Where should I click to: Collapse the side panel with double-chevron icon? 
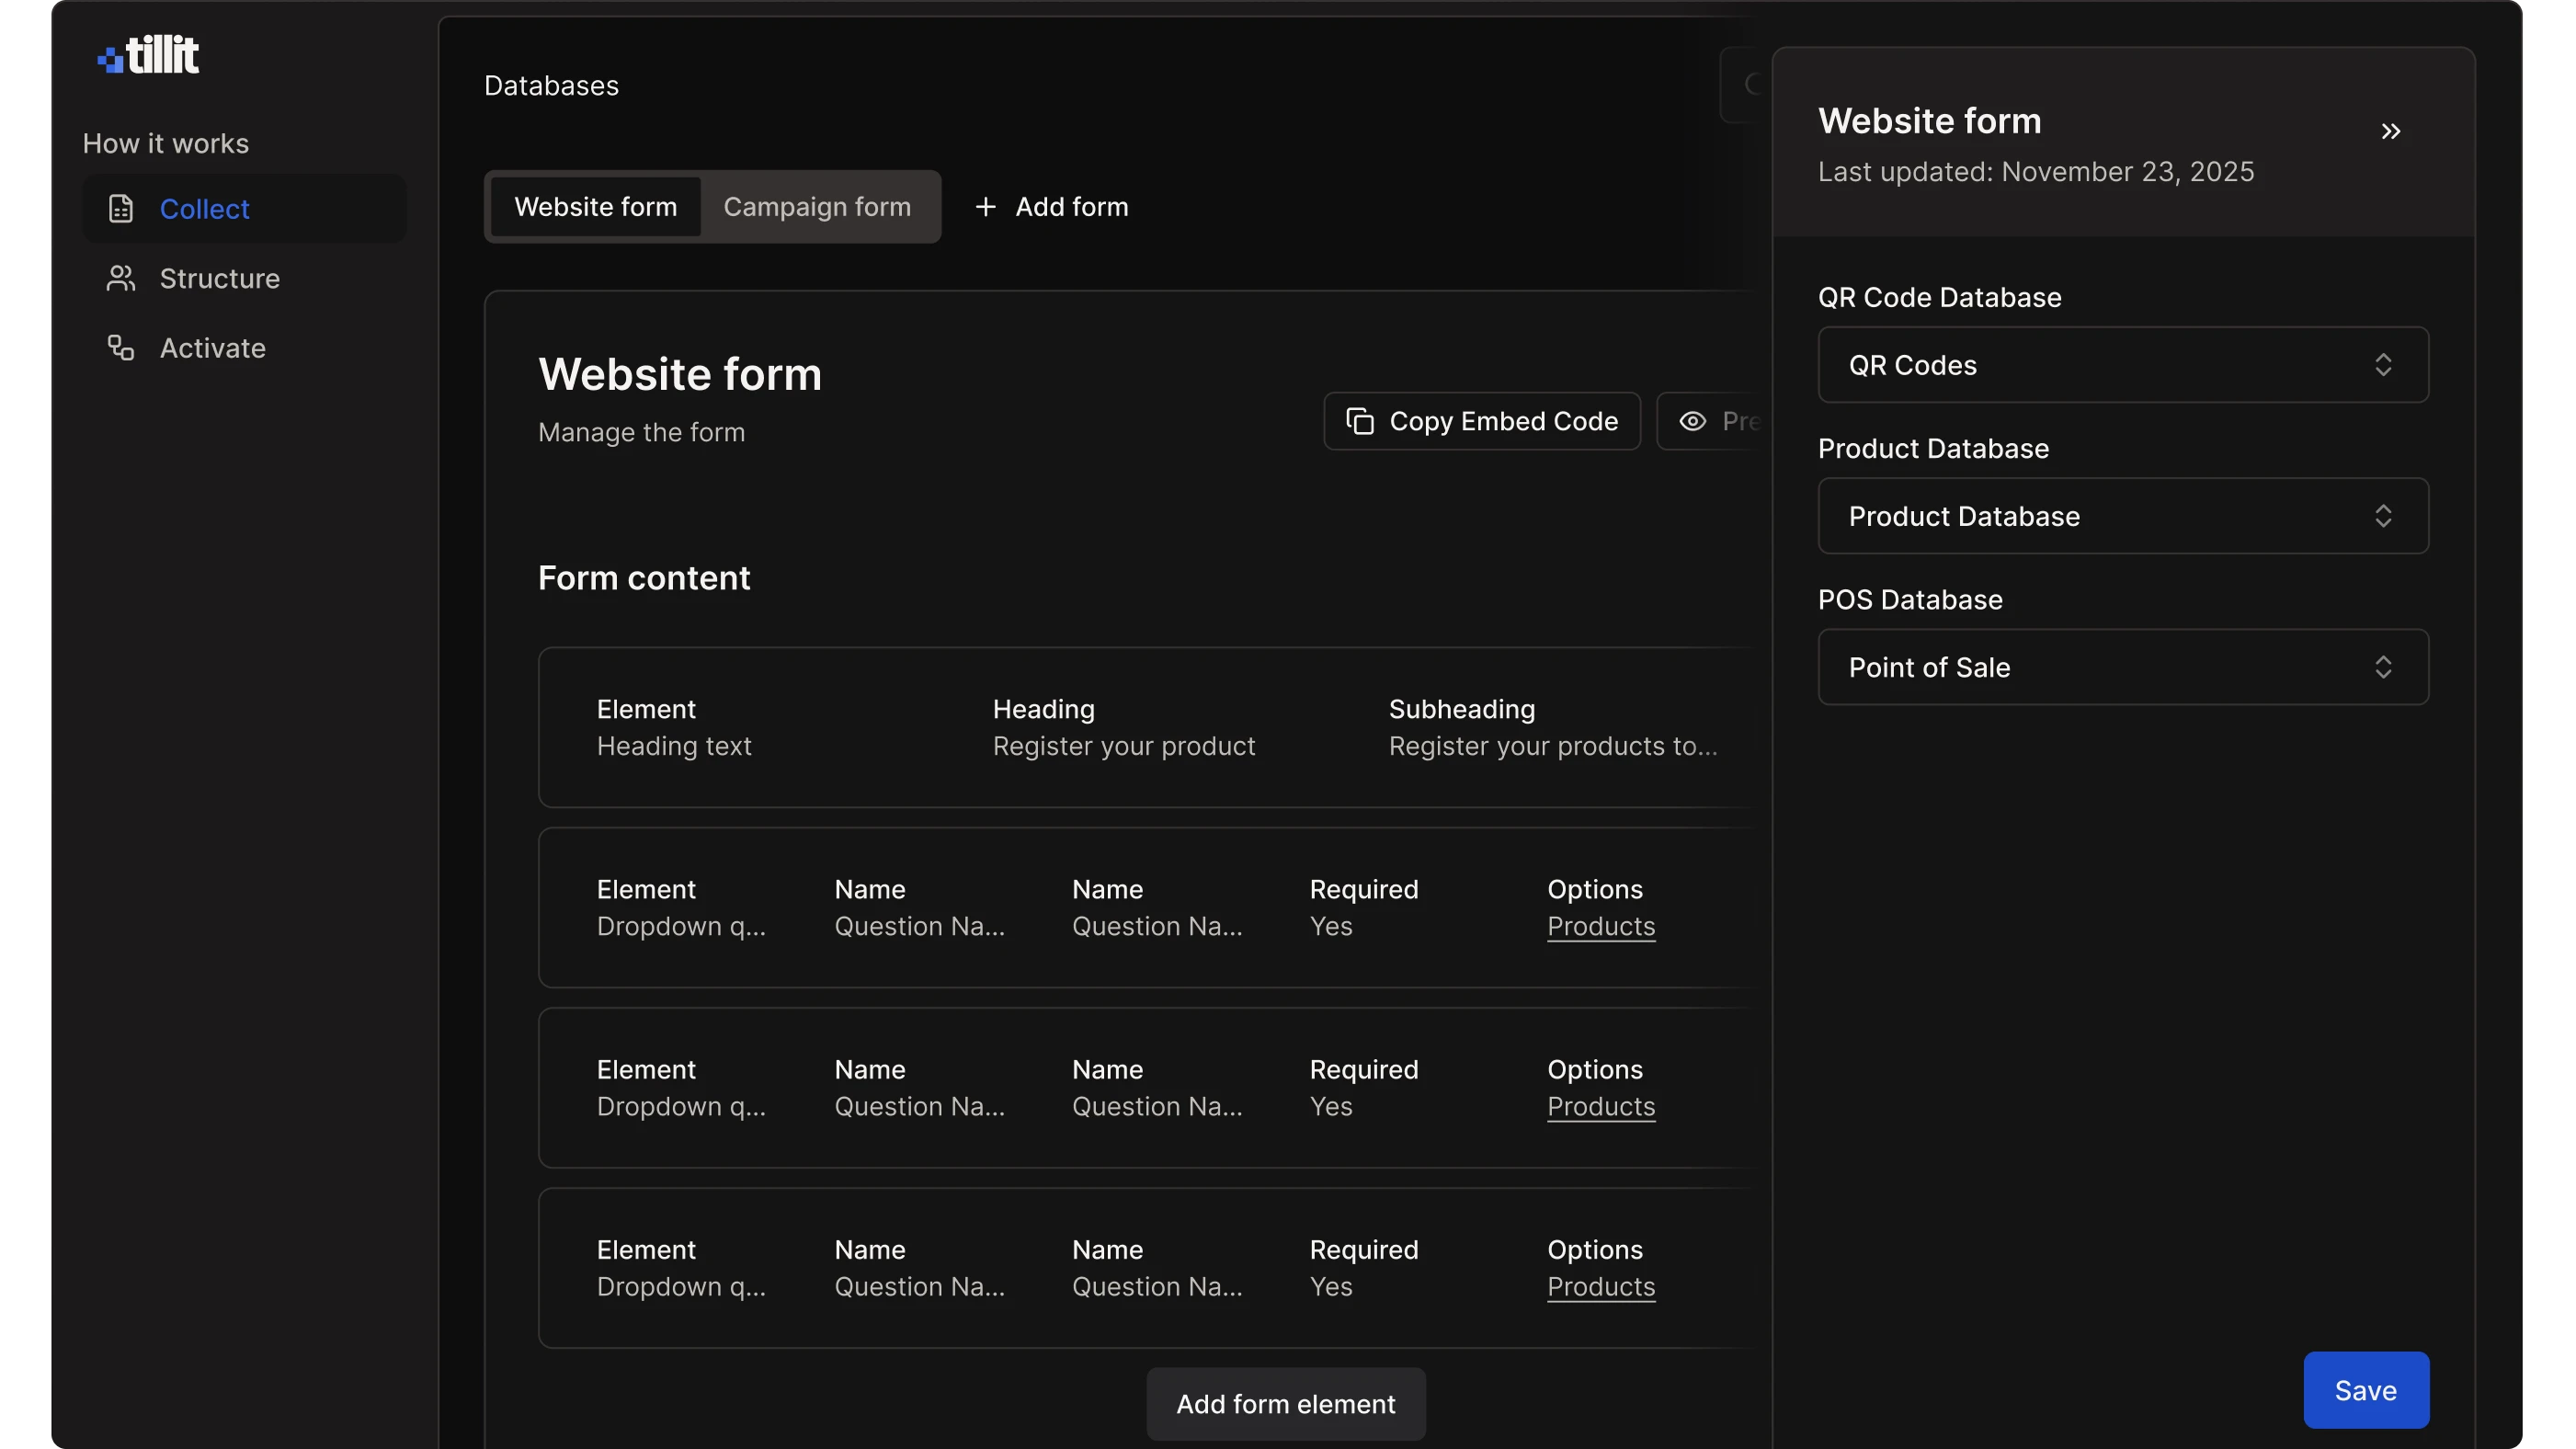pos(2390,132)
